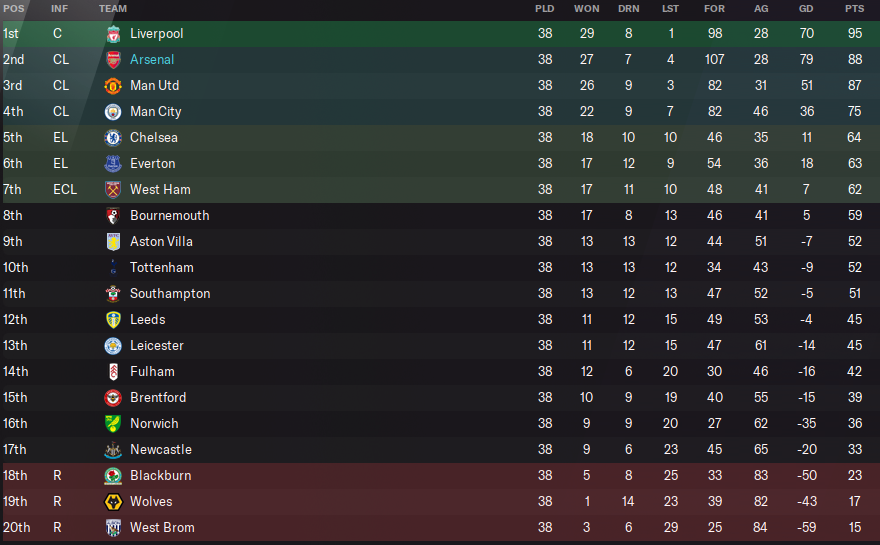Click the Everton crest icon
Screen dimensions: 880x545
113,164
